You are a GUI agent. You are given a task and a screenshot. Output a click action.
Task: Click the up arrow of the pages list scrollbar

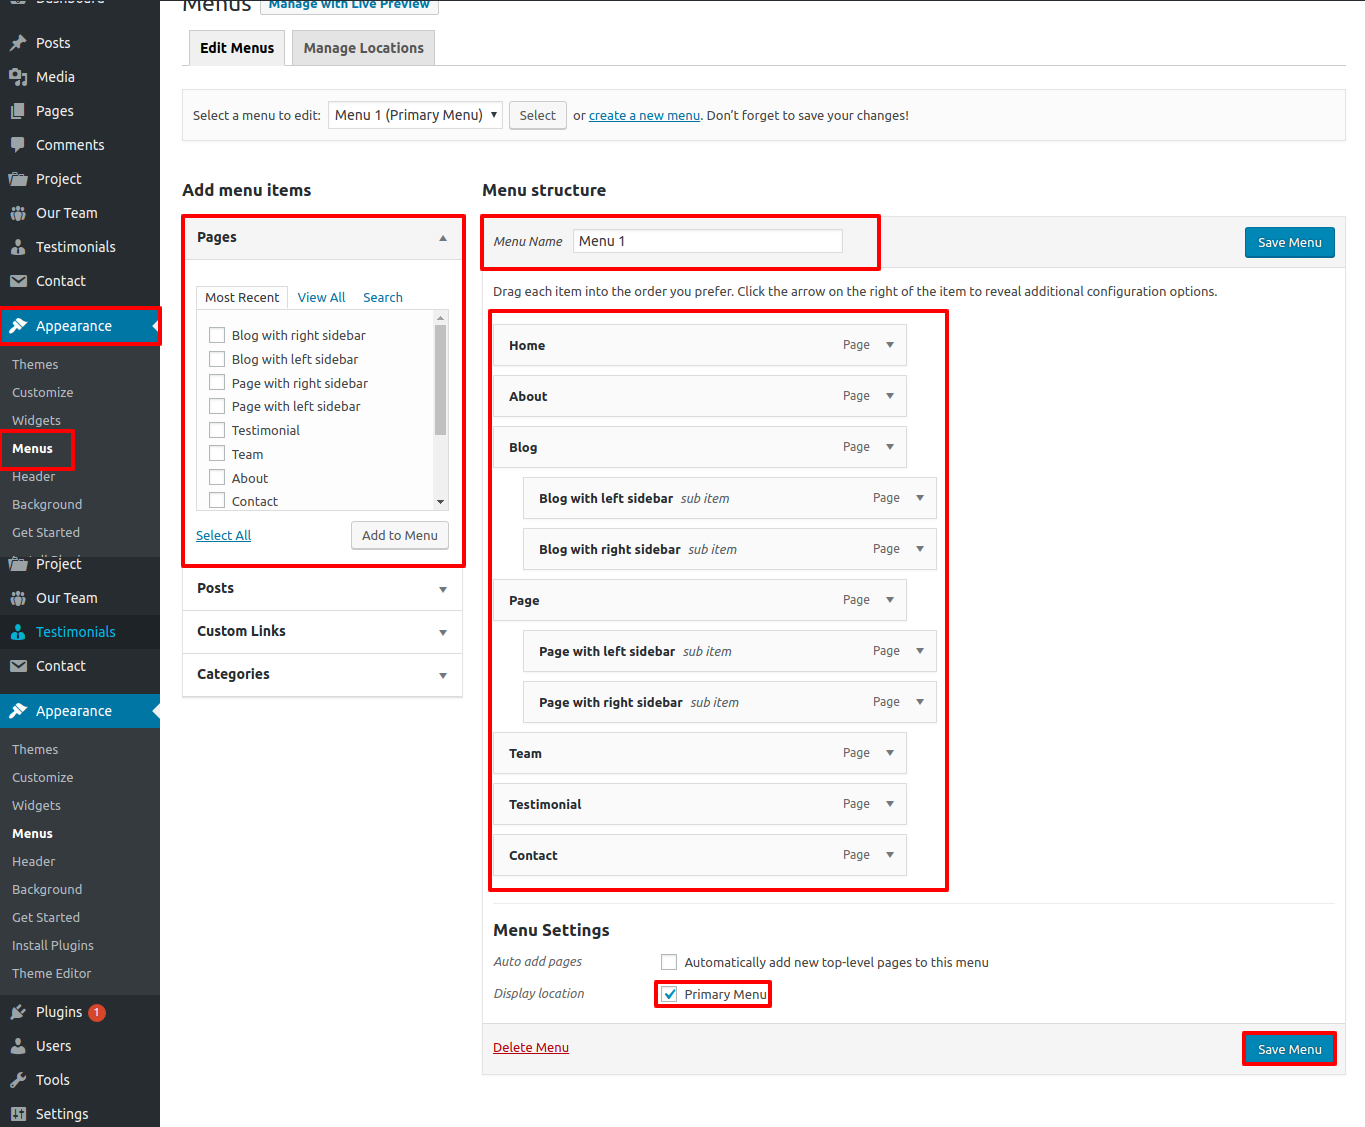pyautogui.click(x=440, y=318)
